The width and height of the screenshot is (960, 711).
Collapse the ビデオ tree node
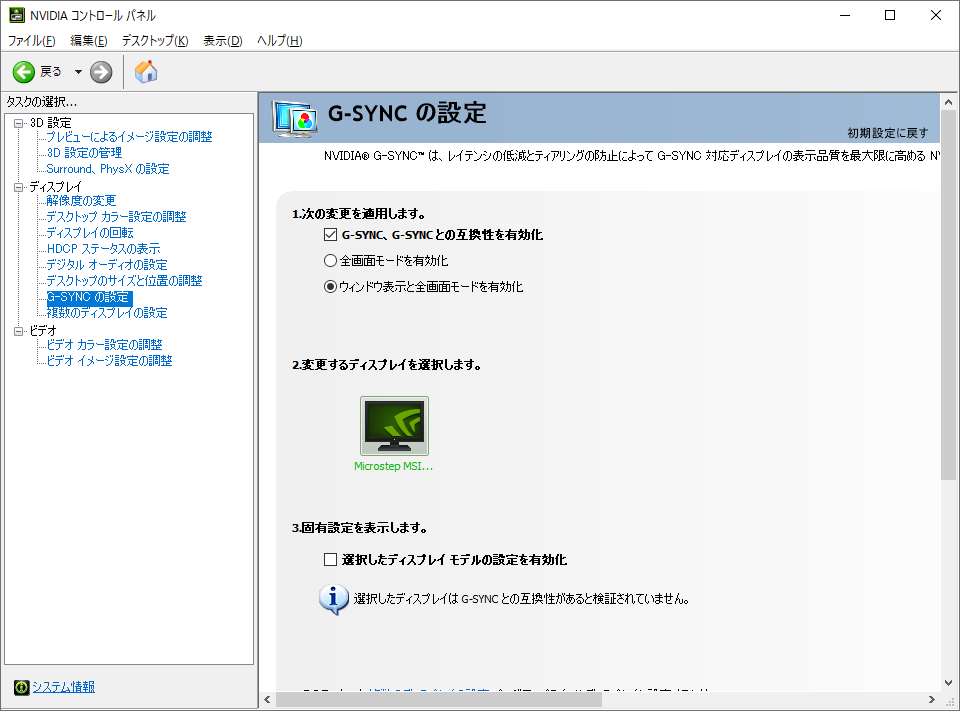pyautogui.click(x=19, y=331)
